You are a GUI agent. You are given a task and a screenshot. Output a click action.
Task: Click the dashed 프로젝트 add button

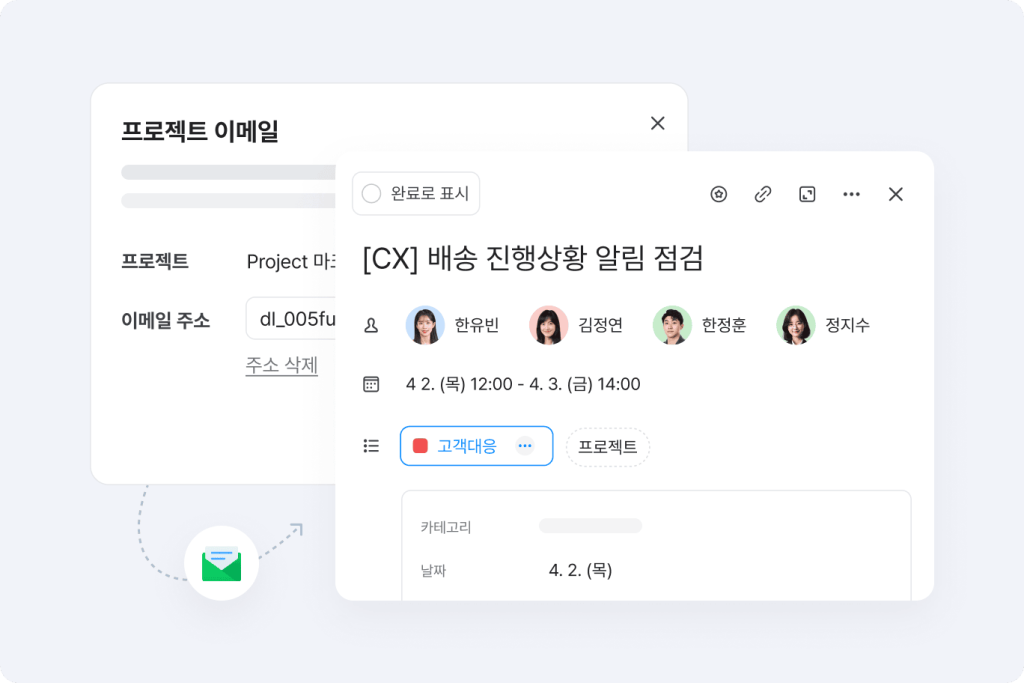(x=607, y=447)
